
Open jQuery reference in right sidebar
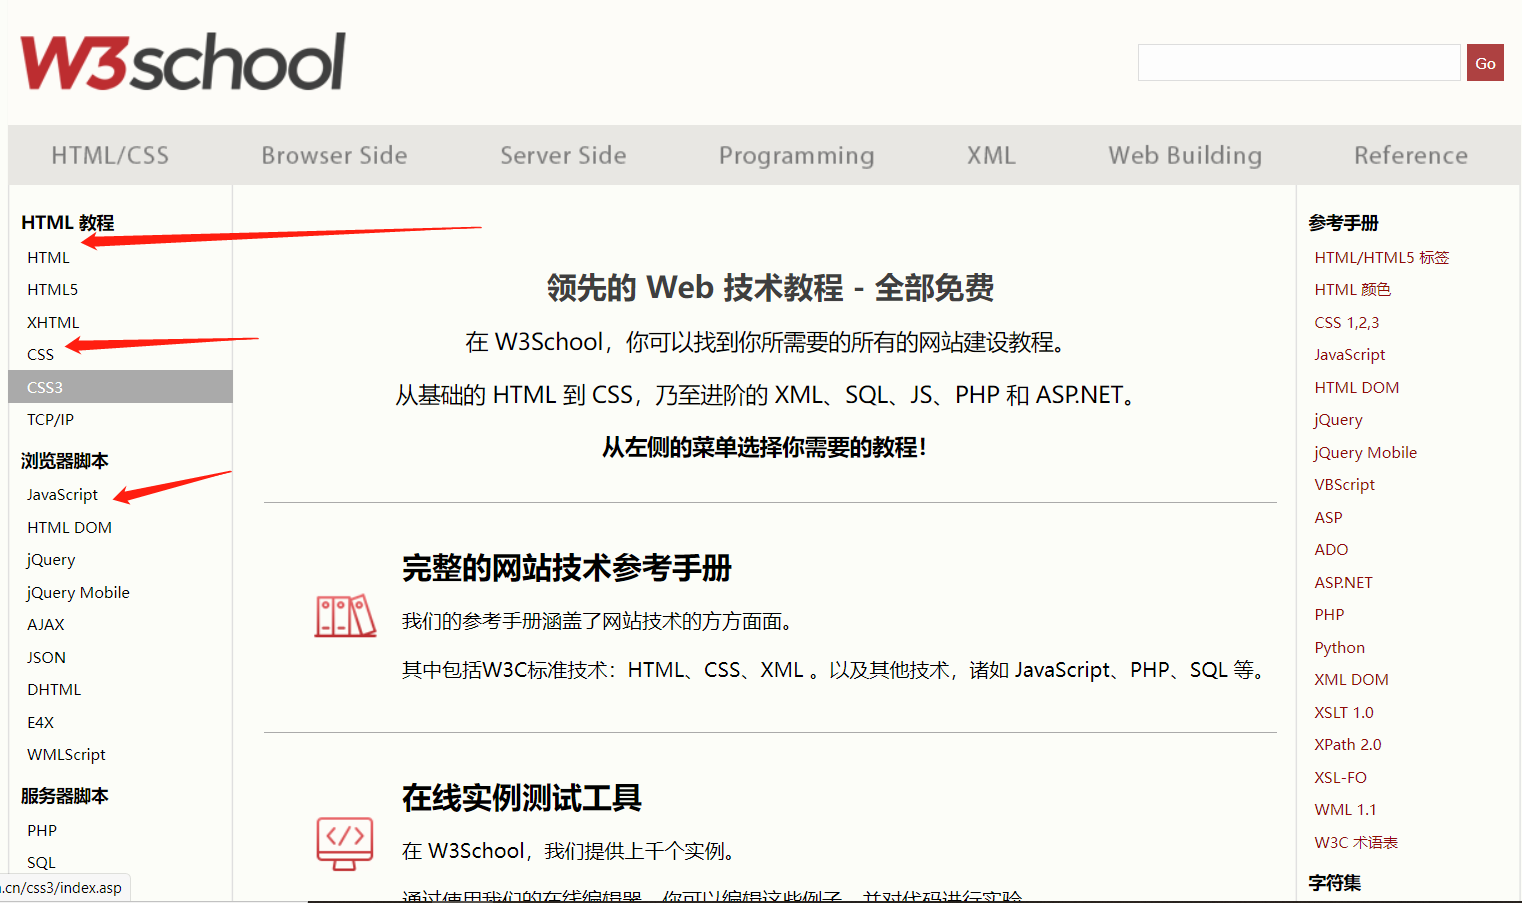click(1338, 420)
